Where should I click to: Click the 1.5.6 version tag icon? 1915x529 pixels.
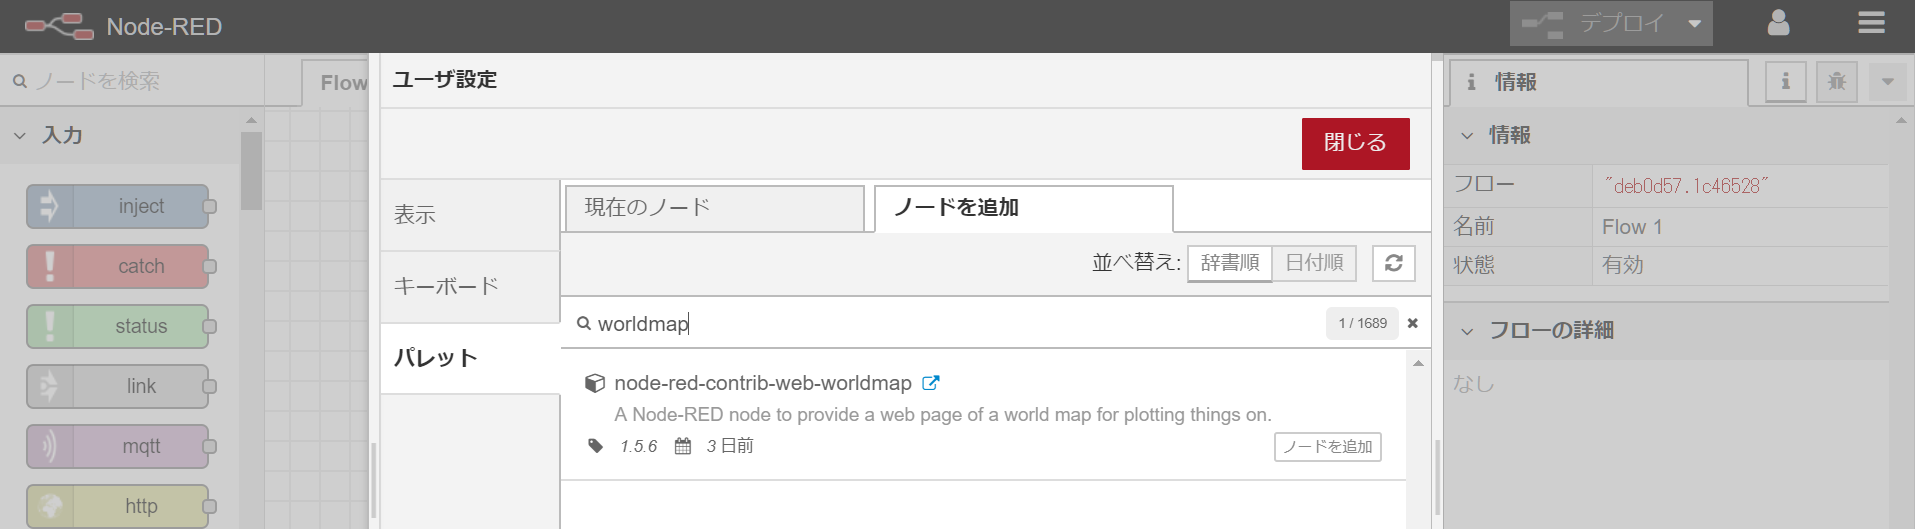click(596, 446)
